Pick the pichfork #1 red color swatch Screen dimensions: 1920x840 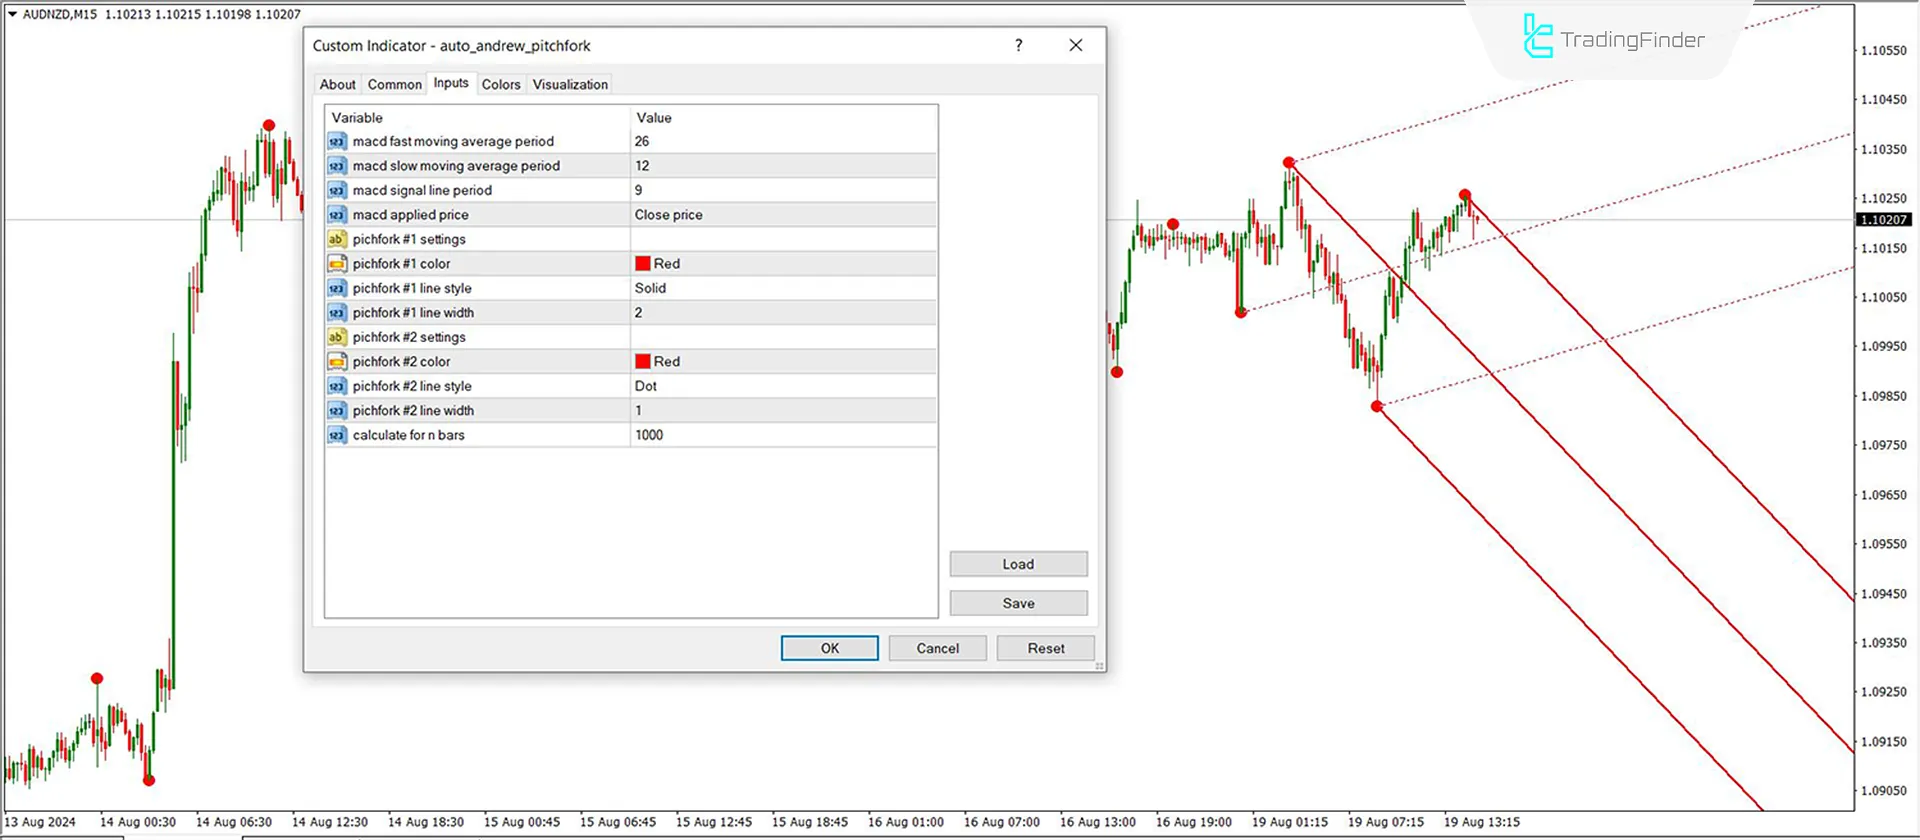click(643, 264)
